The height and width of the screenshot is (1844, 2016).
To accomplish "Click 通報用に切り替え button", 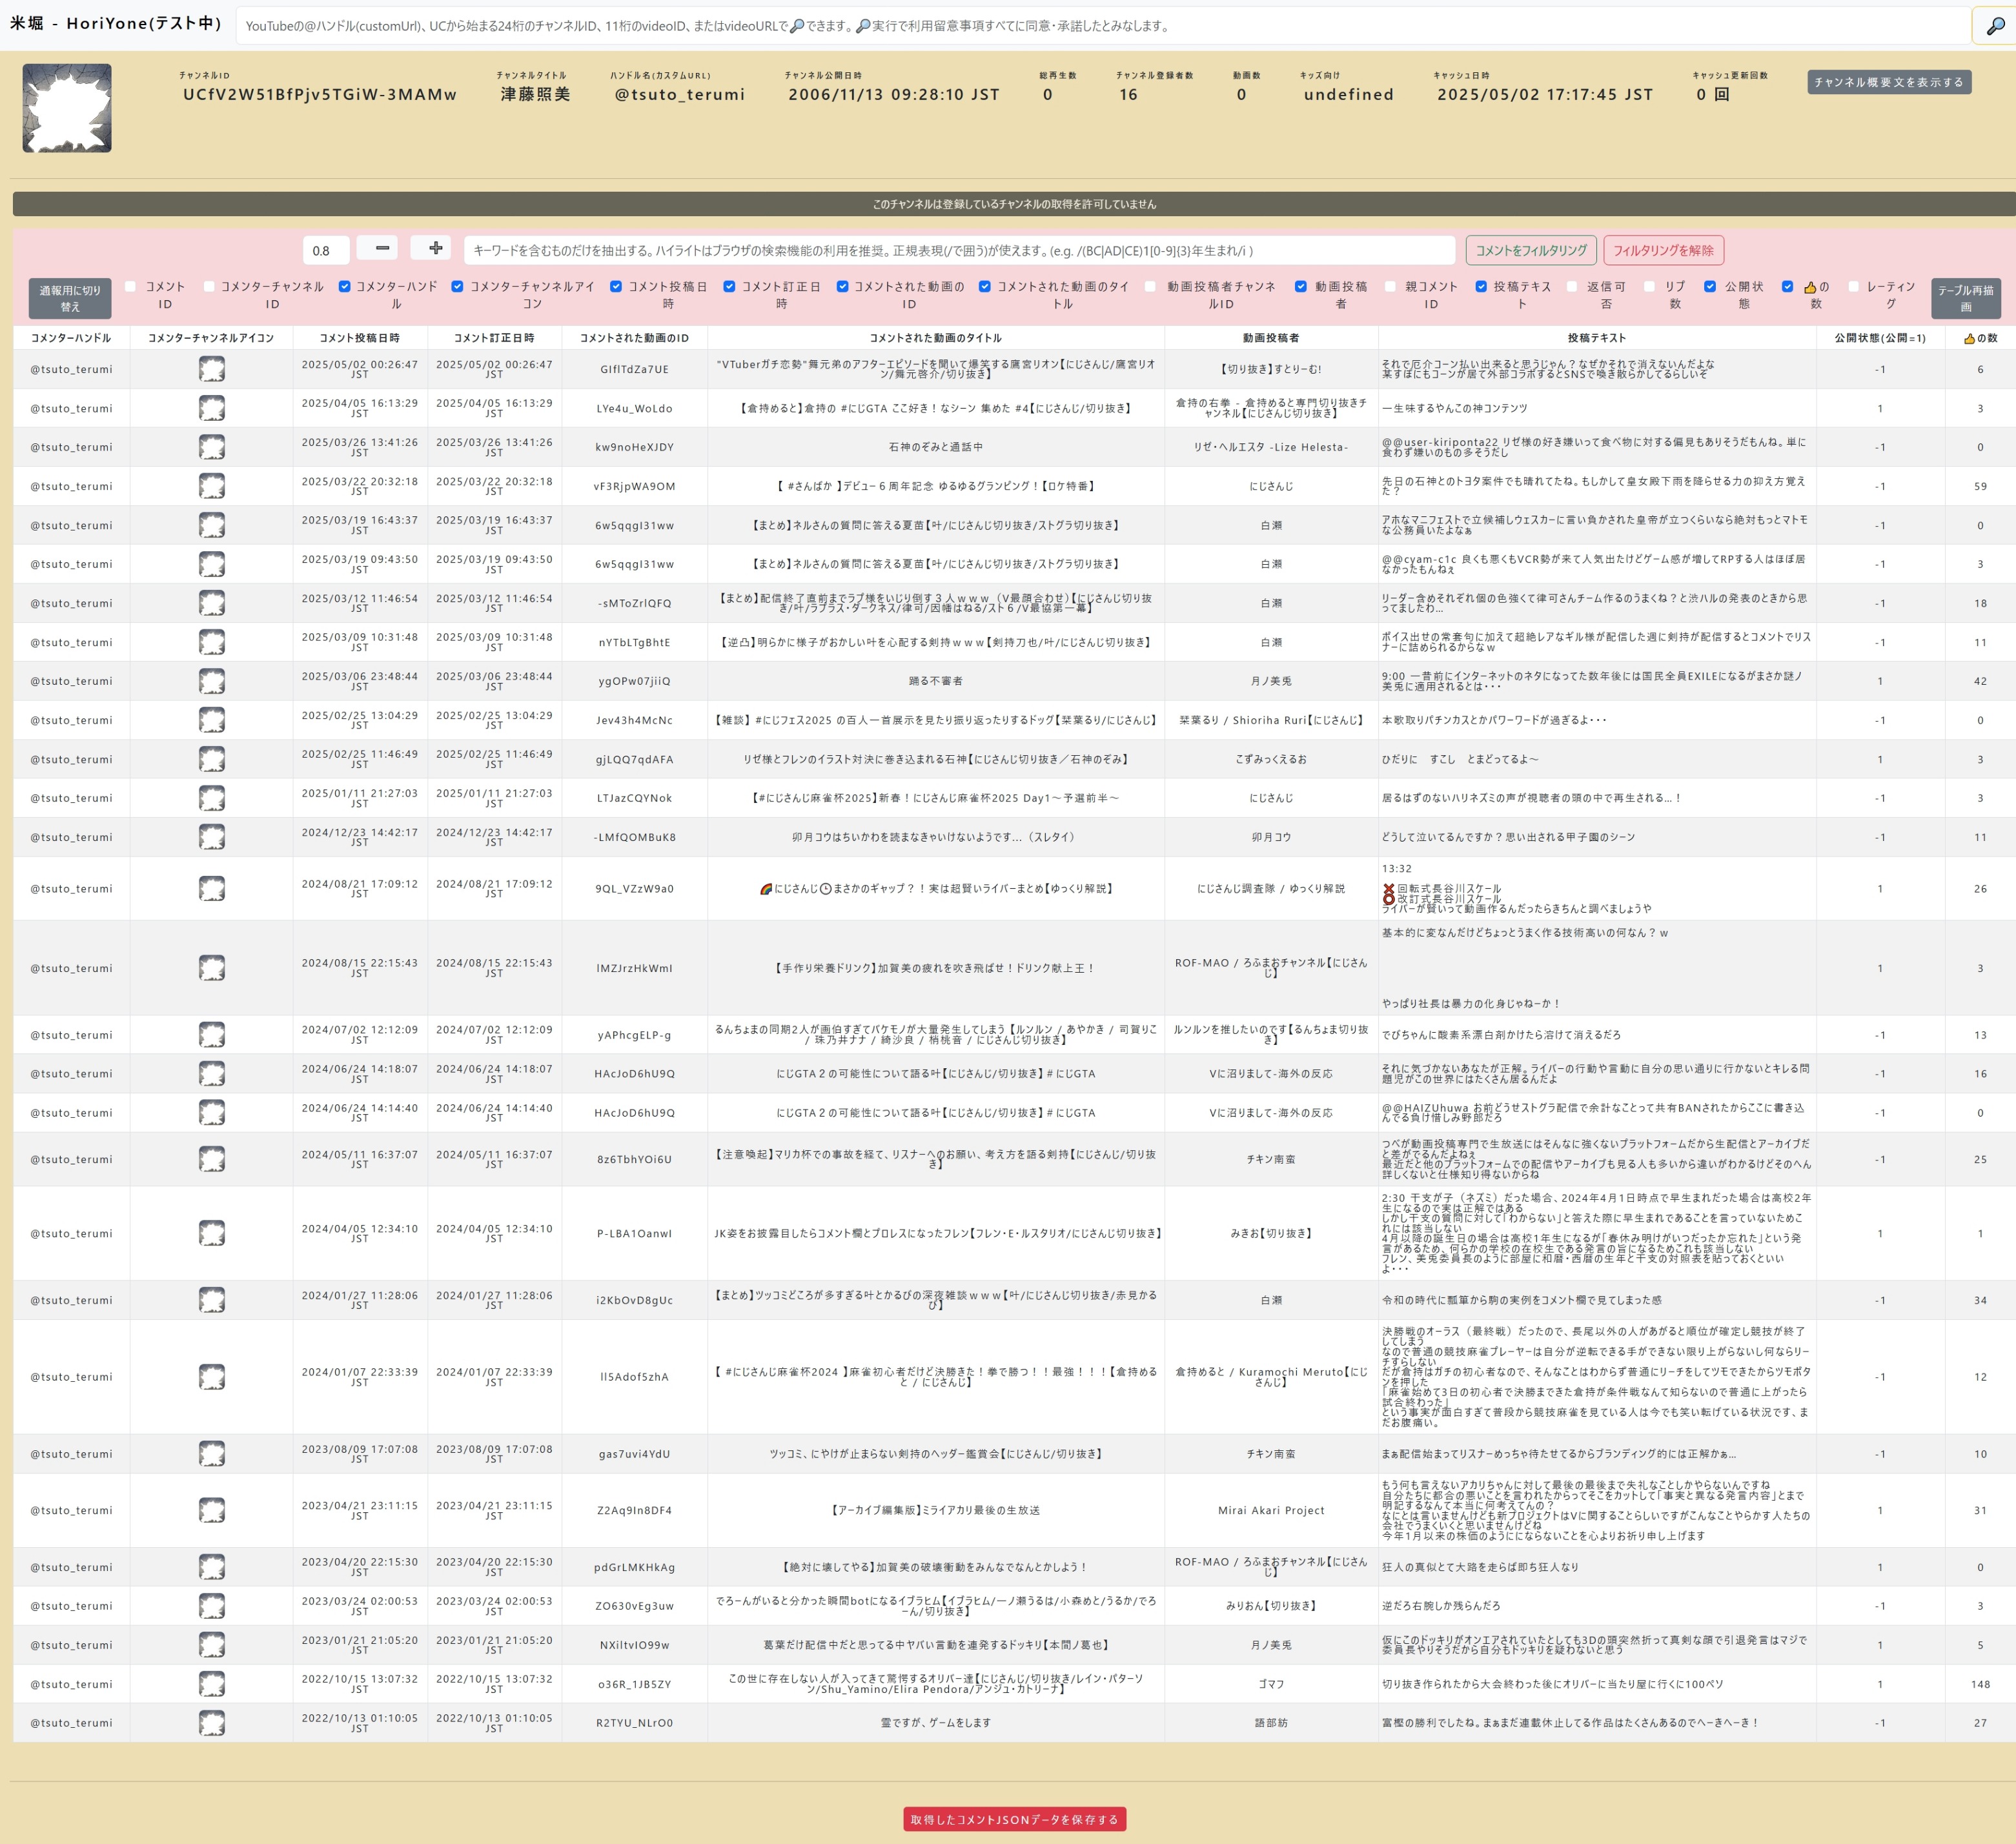I will point(70,298).
